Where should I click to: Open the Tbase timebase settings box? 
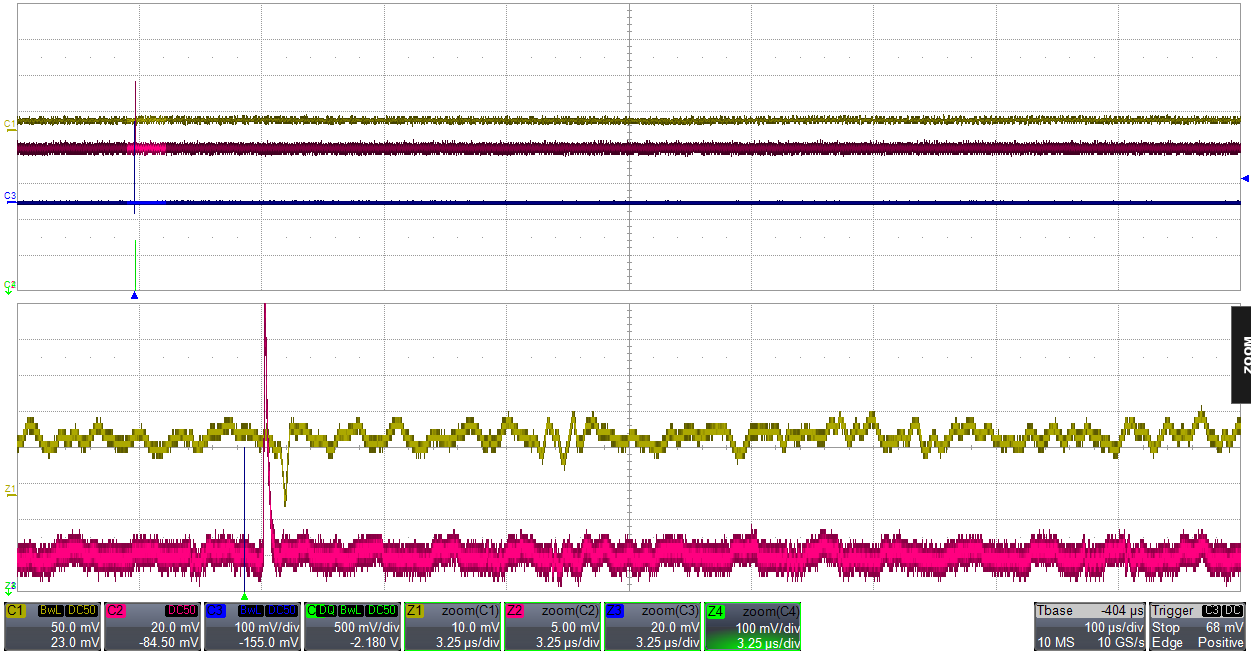pyautogui.click(x=1089, y=626)
